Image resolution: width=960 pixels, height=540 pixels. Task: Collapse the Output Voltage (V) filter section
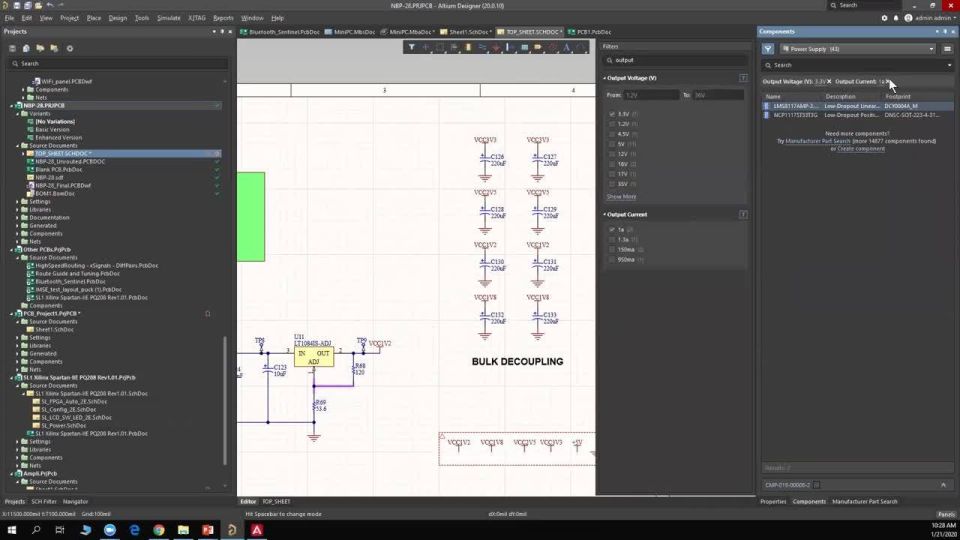click(x=604, y=78)
